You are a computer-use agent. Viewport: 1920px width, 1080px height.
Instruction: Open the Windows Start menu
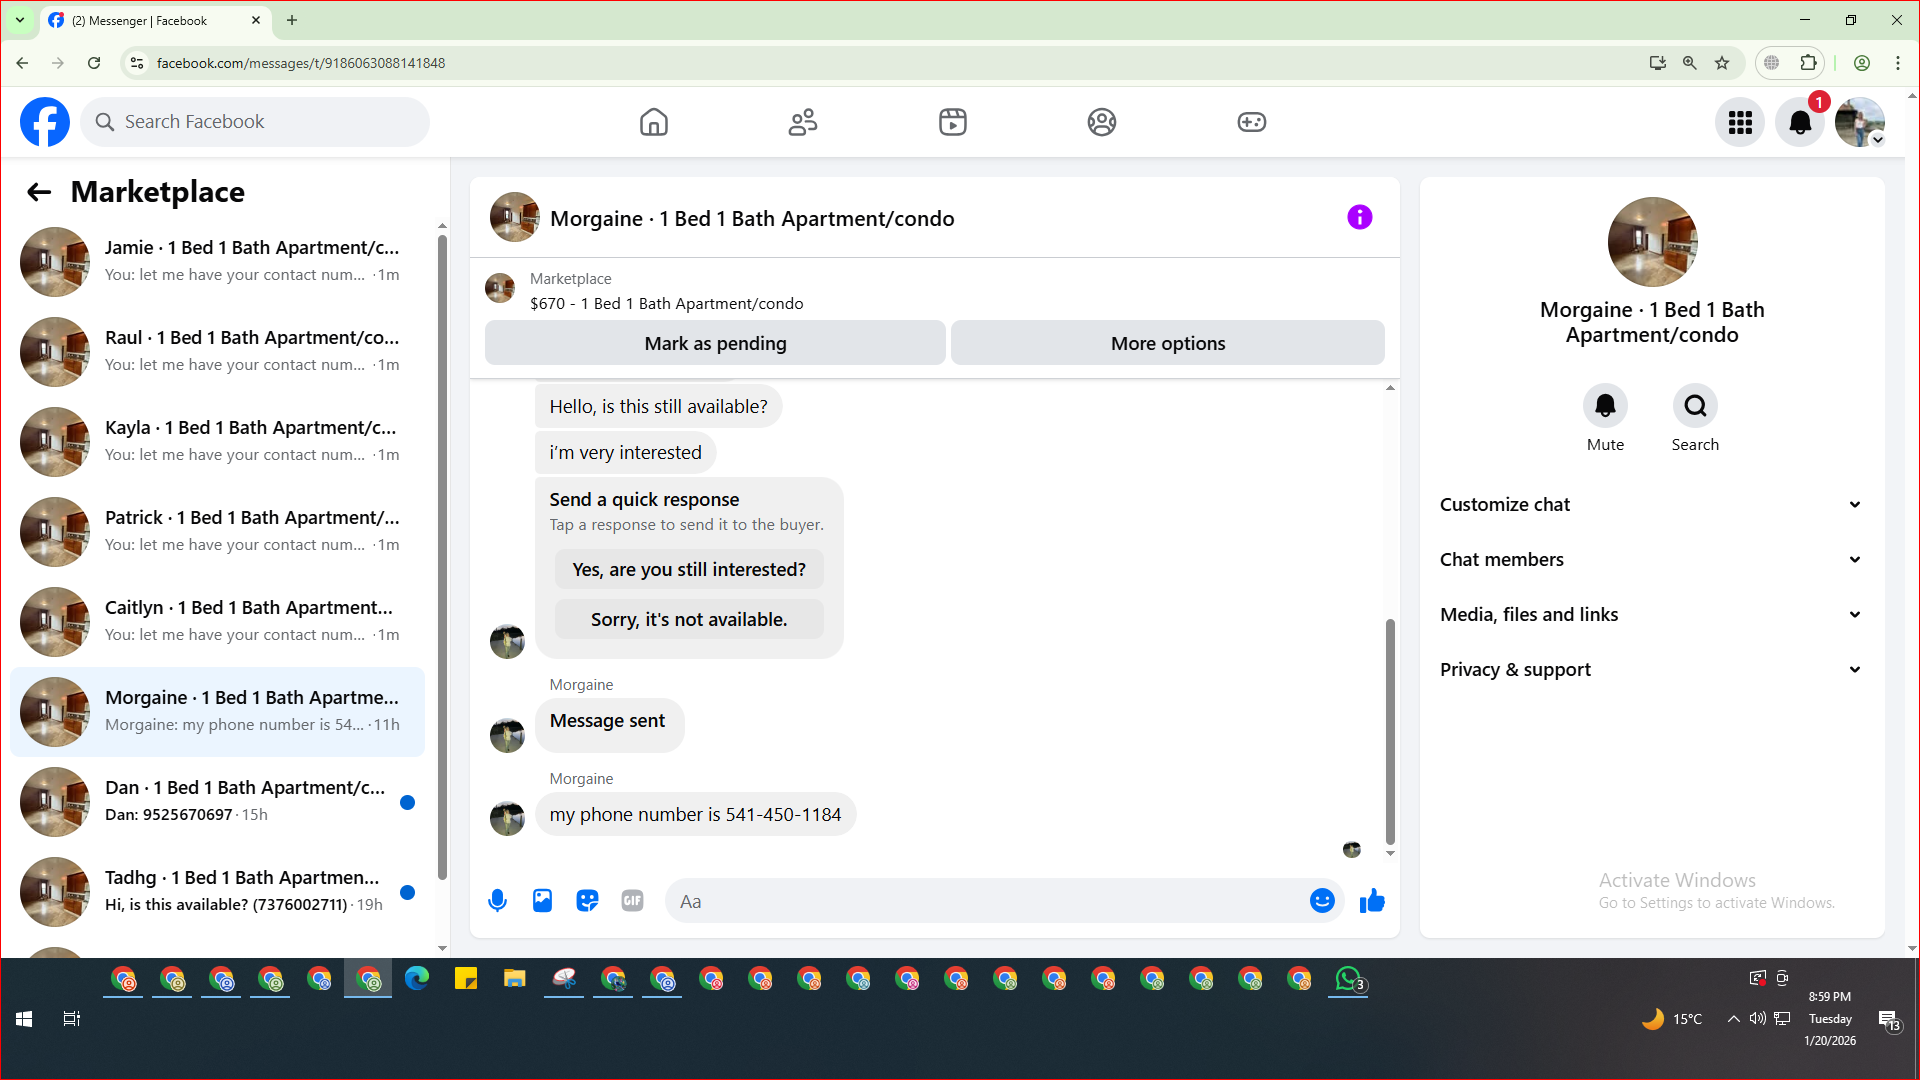[24, 1019]
